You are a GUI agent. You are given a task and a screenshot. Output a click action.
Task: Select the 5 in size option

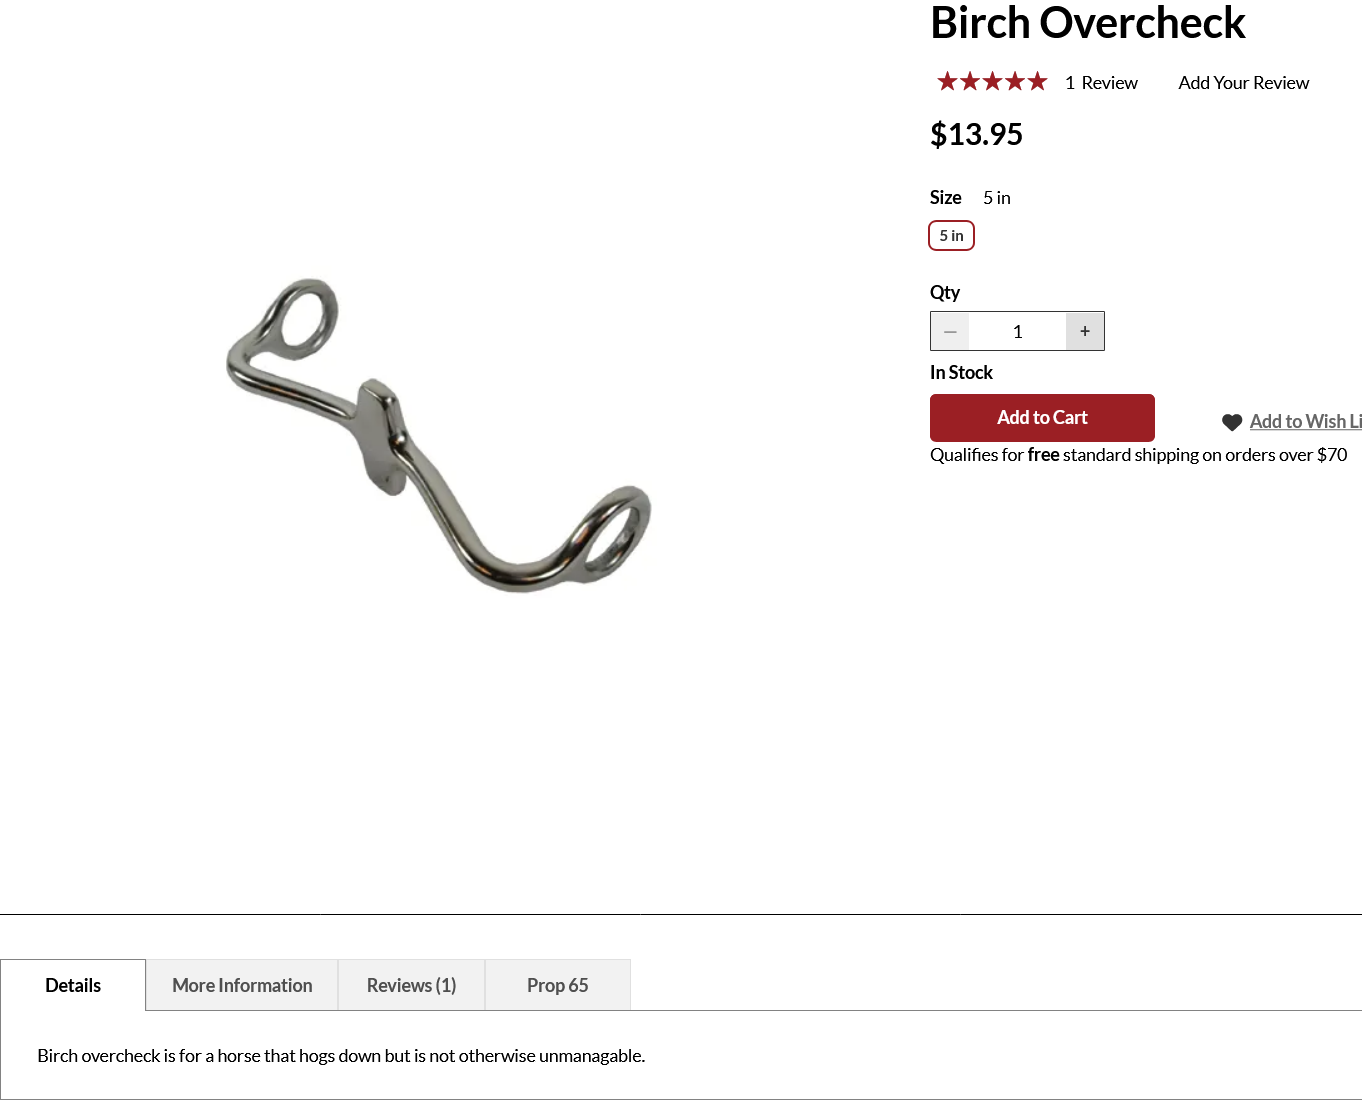pos(951,236)
